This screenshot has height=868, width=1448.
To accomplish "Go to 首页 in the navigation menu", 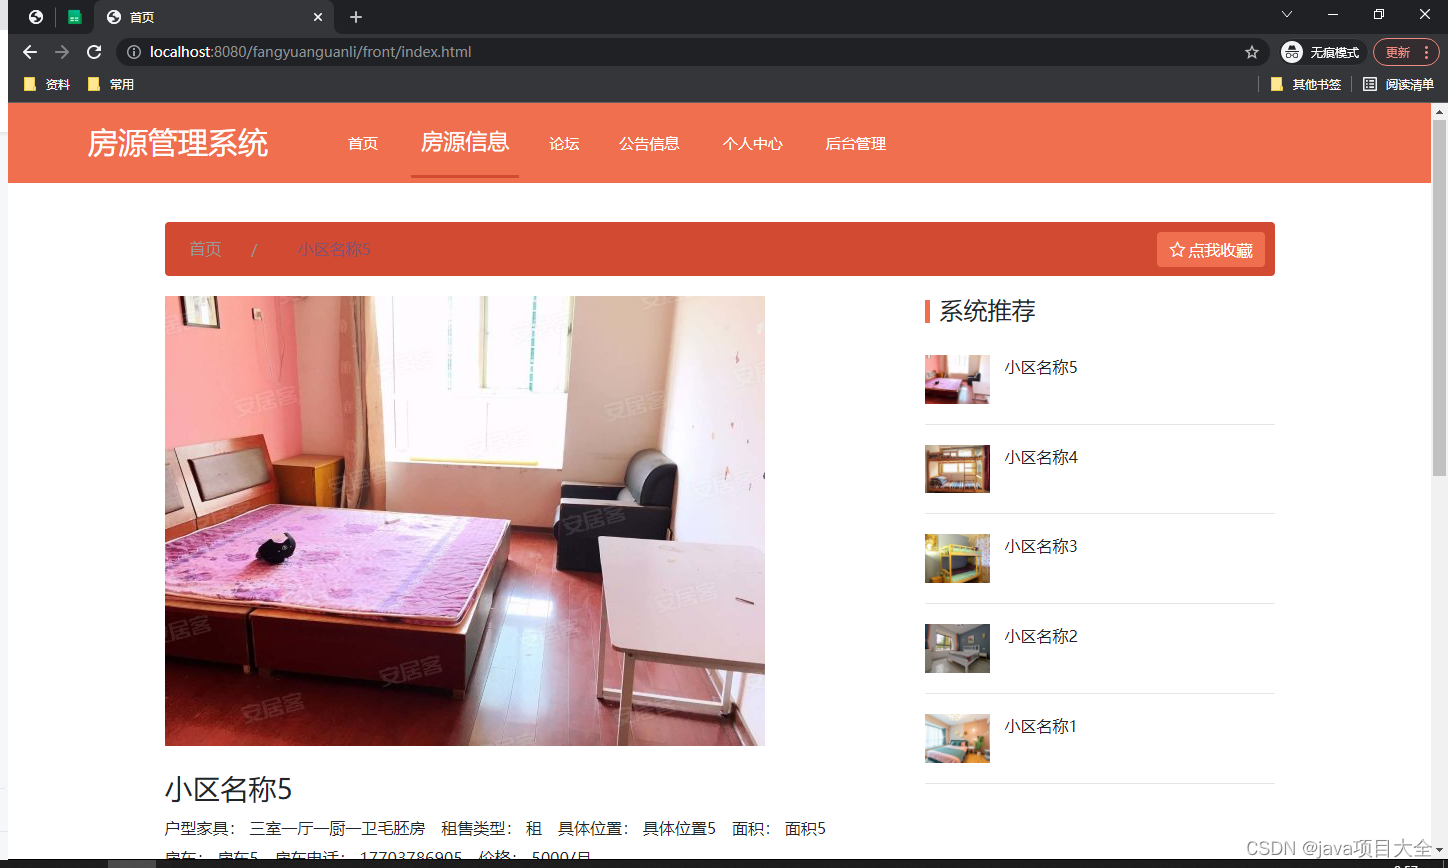I will point(363,144).
